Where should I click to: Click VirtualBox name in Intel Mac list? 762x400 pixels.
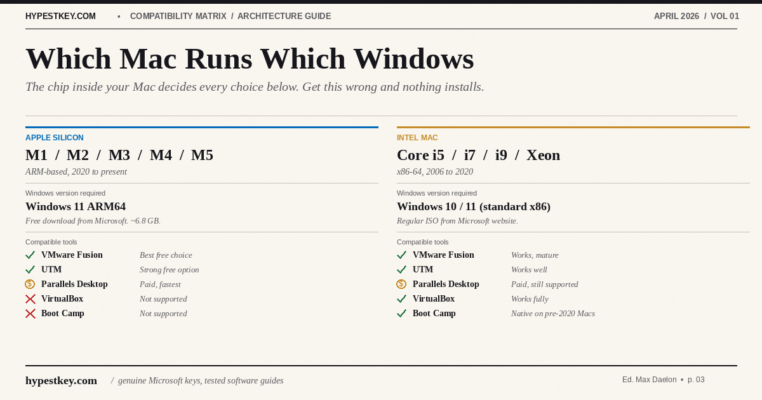pos(433,298)
